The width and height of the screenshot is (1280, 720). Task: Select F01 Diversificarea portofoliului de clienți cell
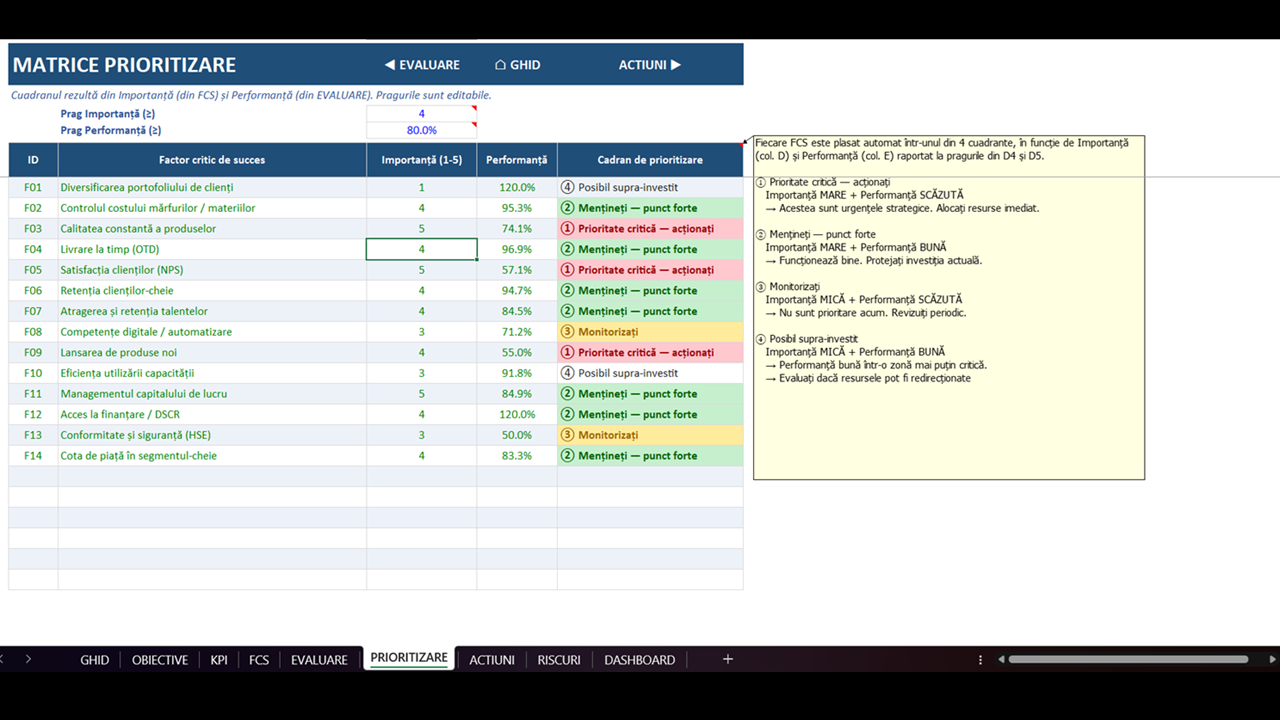[x=212, y=187]
